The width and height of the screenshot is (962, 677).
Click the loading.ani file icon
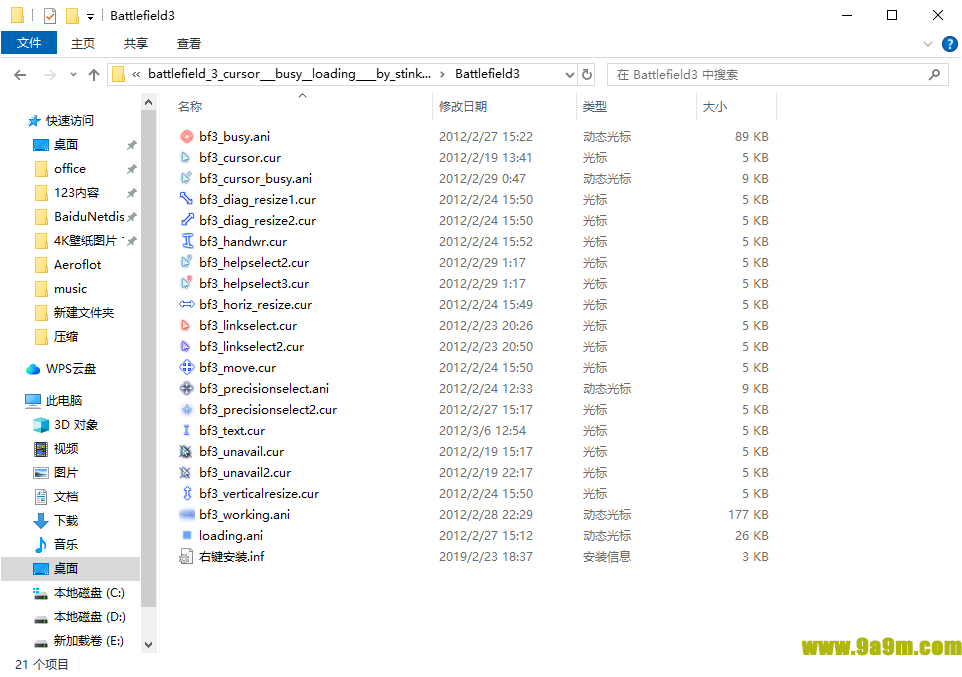187,535
